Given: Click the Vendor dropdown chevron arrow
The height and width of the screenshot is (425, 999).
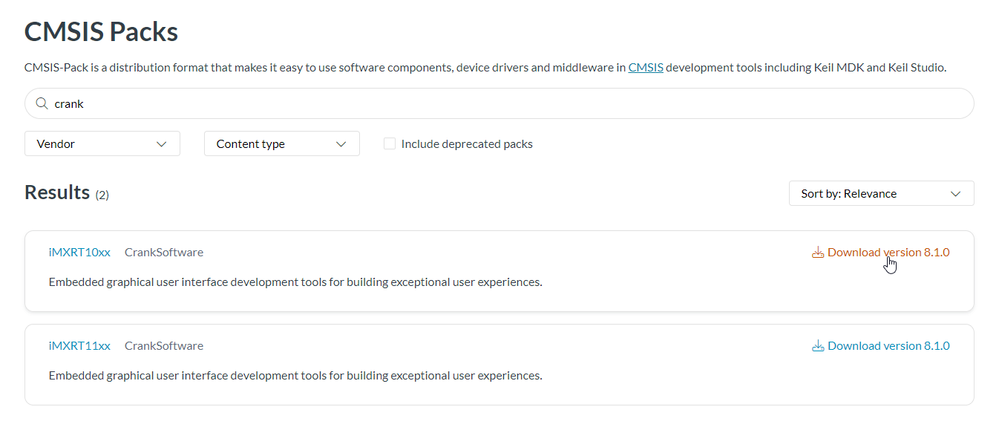Looking at the screenshot, I should coord(162,144).
